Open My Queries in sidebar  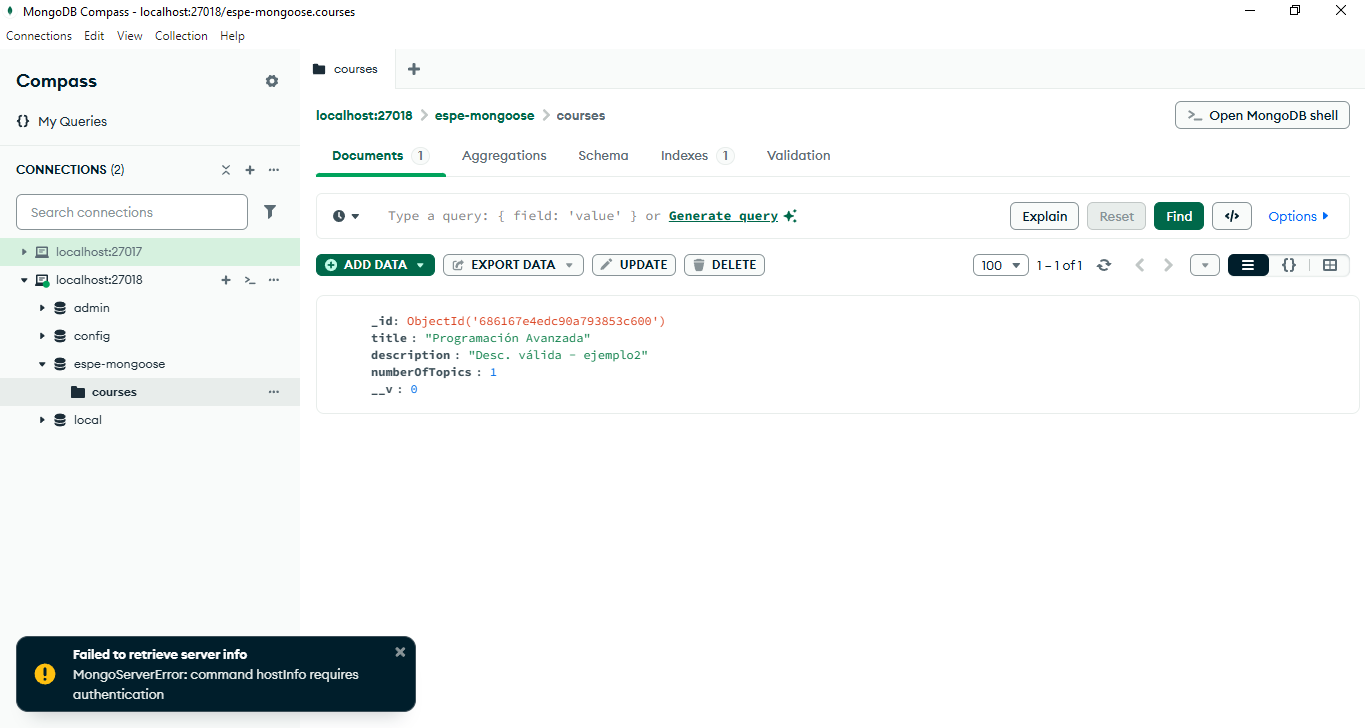click(61, 121)
